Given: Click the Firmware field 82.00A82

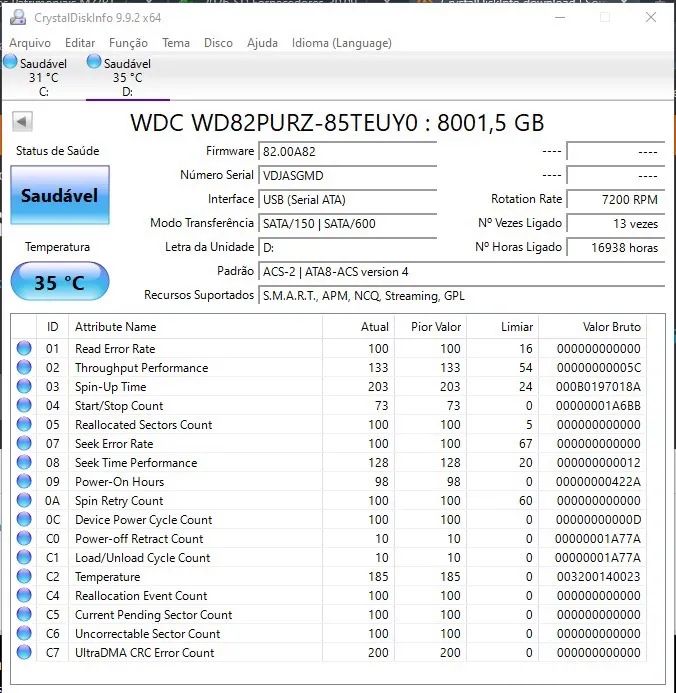Looking at the screenshot, I should (348, 152).
